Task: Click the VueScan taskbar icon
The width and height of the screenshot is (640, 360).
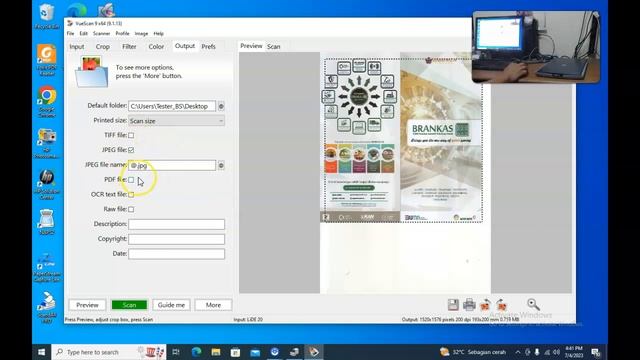Action: (314, 352)
